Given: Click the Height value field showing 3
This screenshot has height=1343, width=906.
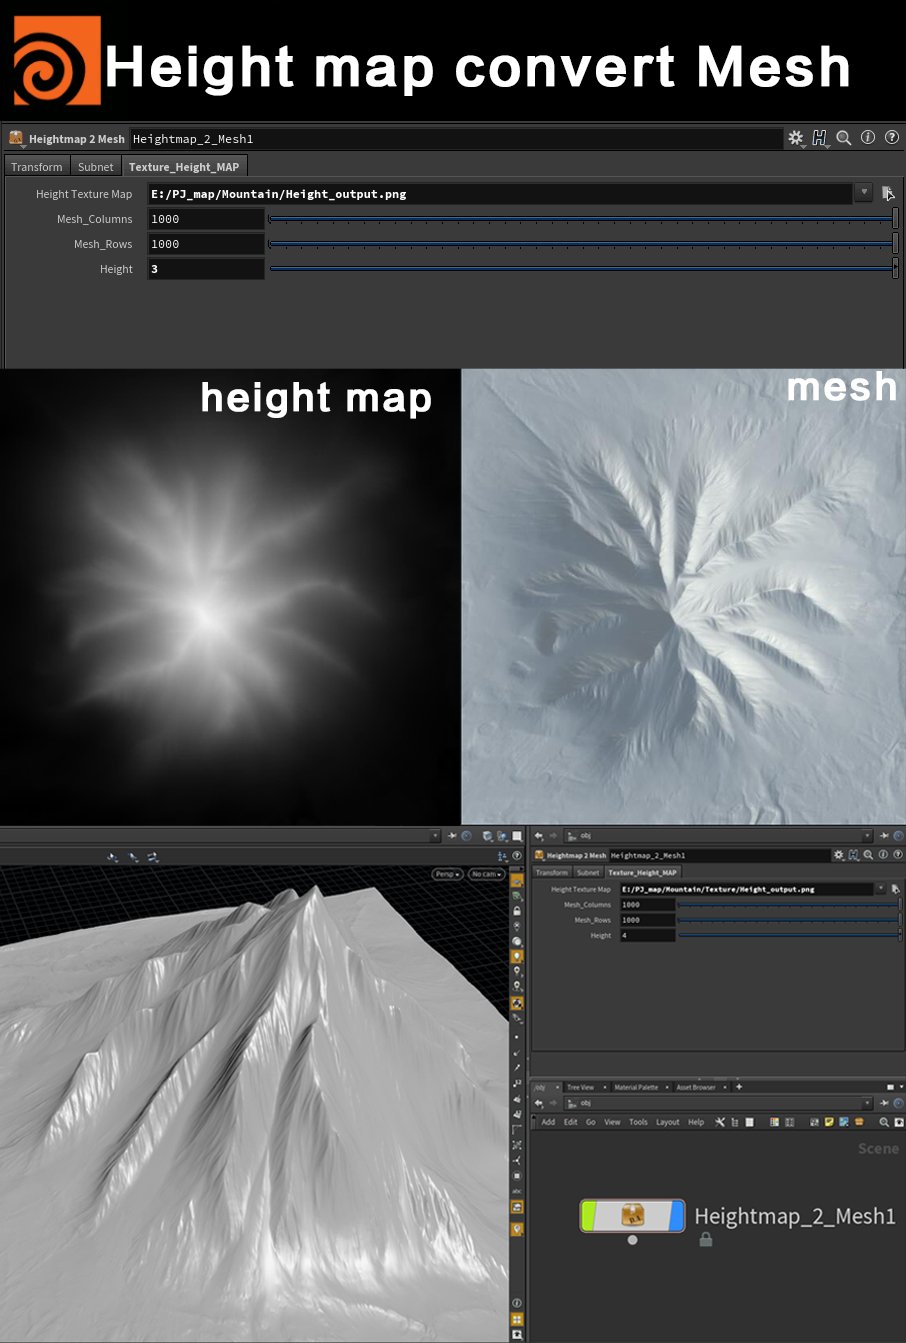Looking at the screenshot, I should (206, 269).
